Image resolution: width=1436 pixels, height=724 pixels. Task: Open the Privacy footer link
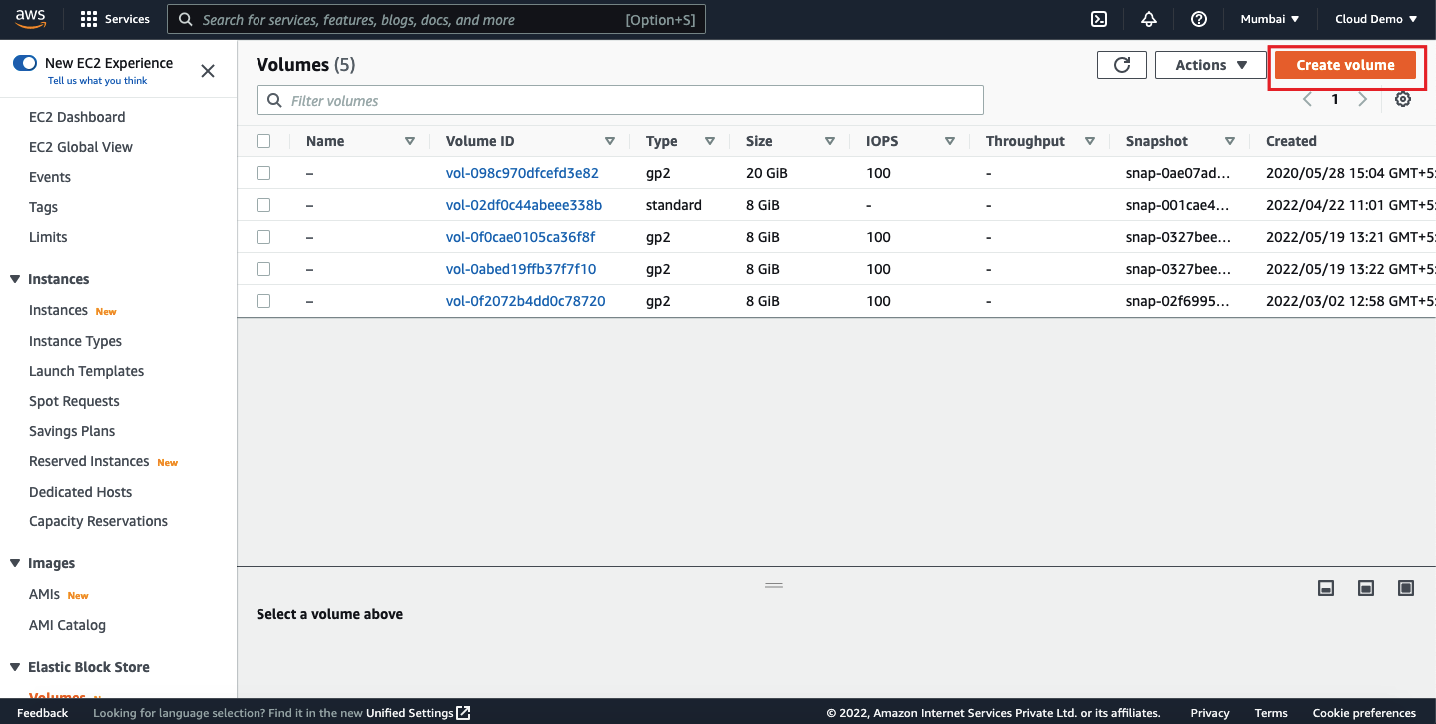(x=1210, y=713)
